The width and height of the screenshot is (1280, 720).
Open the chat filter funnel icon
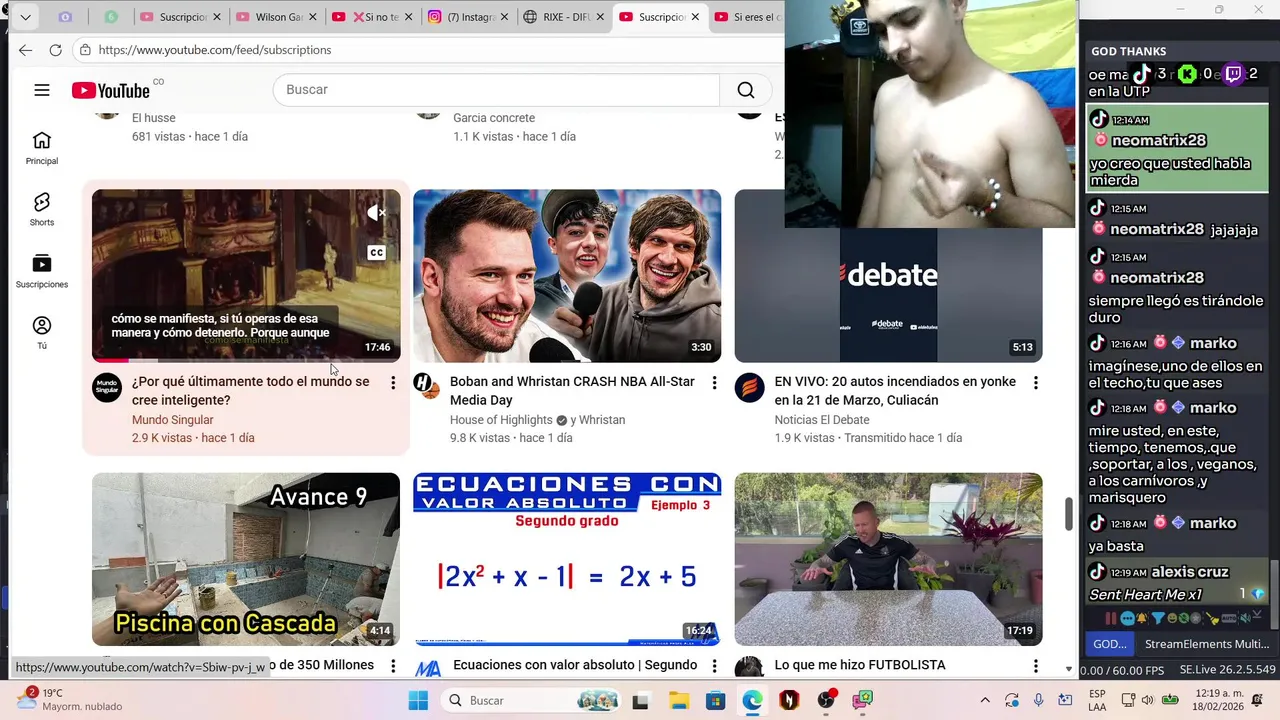click(1158, 618)
